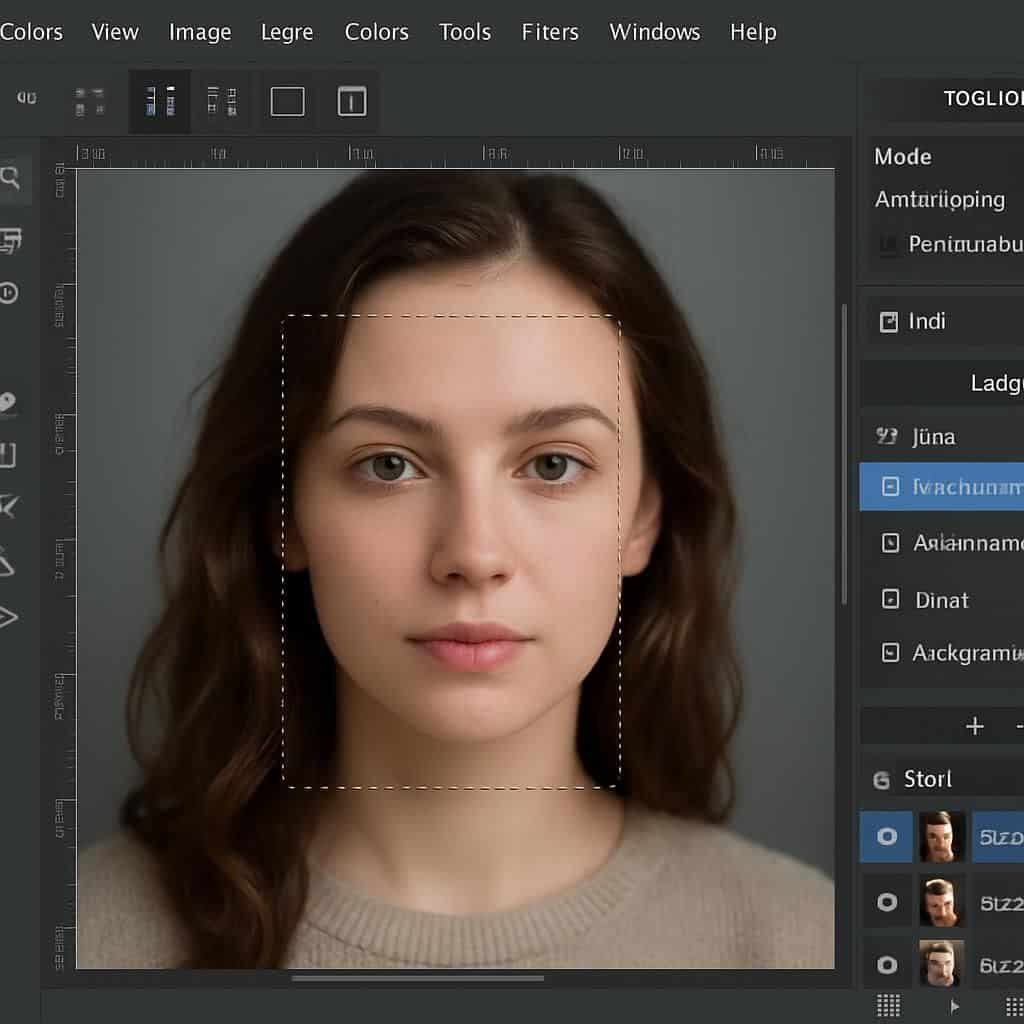Click the face thumbnail in the 6lz2 row
The width and height of the screenshot is (1024, 1024).
coord(941,963)
